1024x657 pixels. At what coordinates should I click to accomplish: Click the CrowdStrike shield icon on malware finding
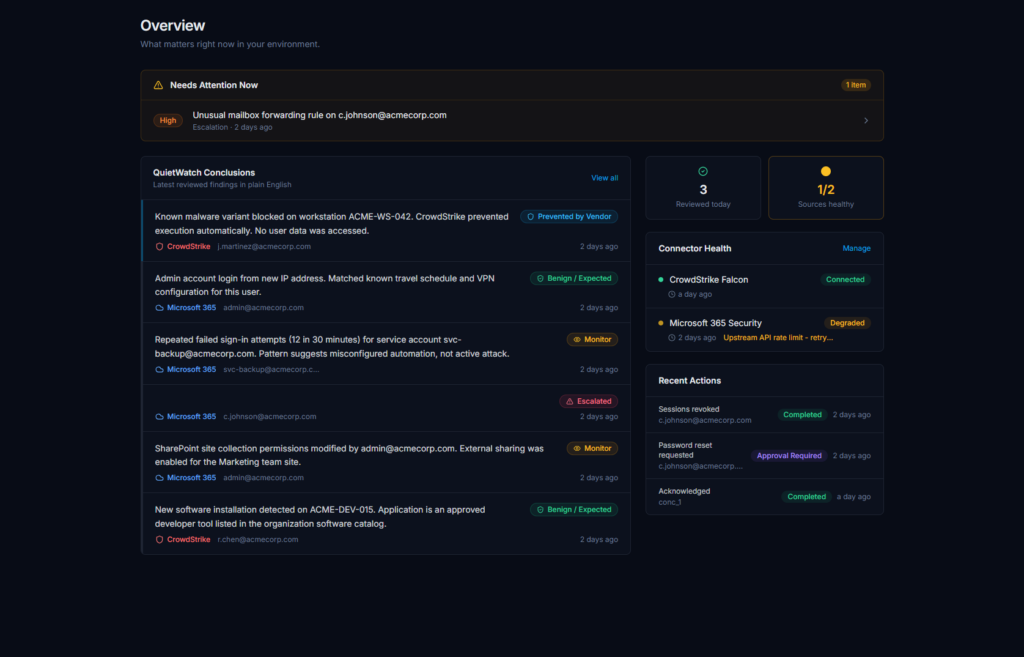[159, 246]
